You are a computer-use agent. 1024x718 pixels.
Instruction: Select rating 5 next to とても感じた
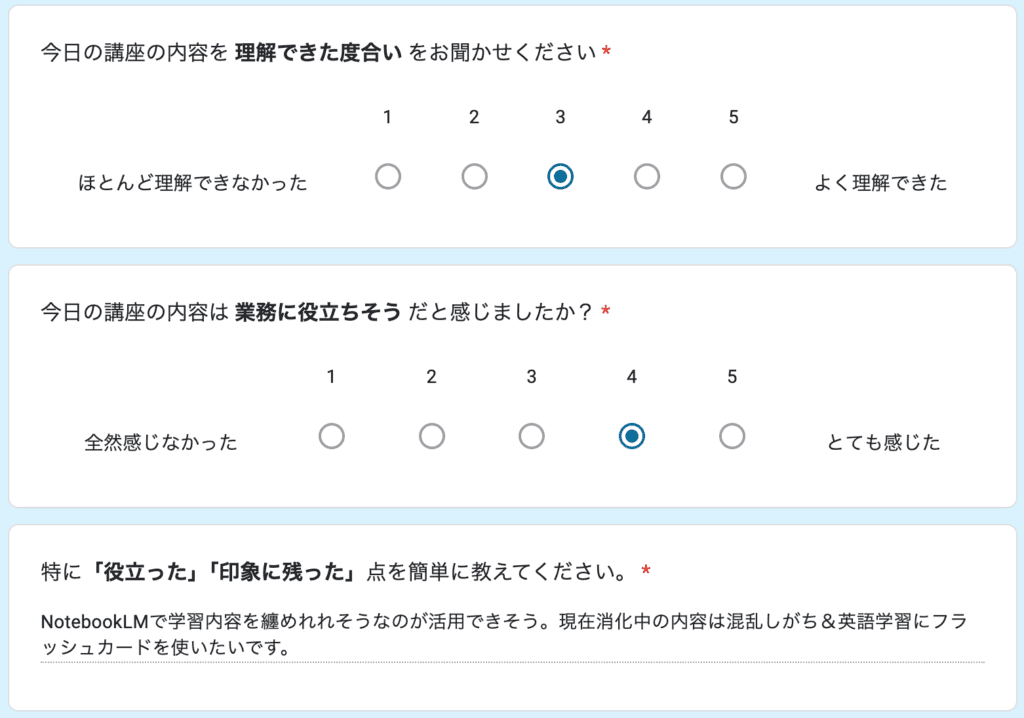[x=732, y=436]
